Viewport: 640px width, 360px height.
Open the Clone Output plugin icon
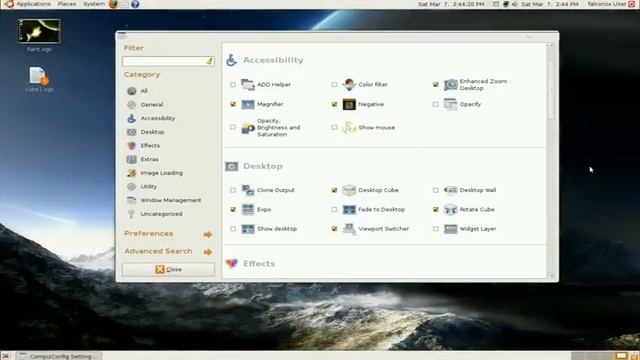click(x=248, y=190)
